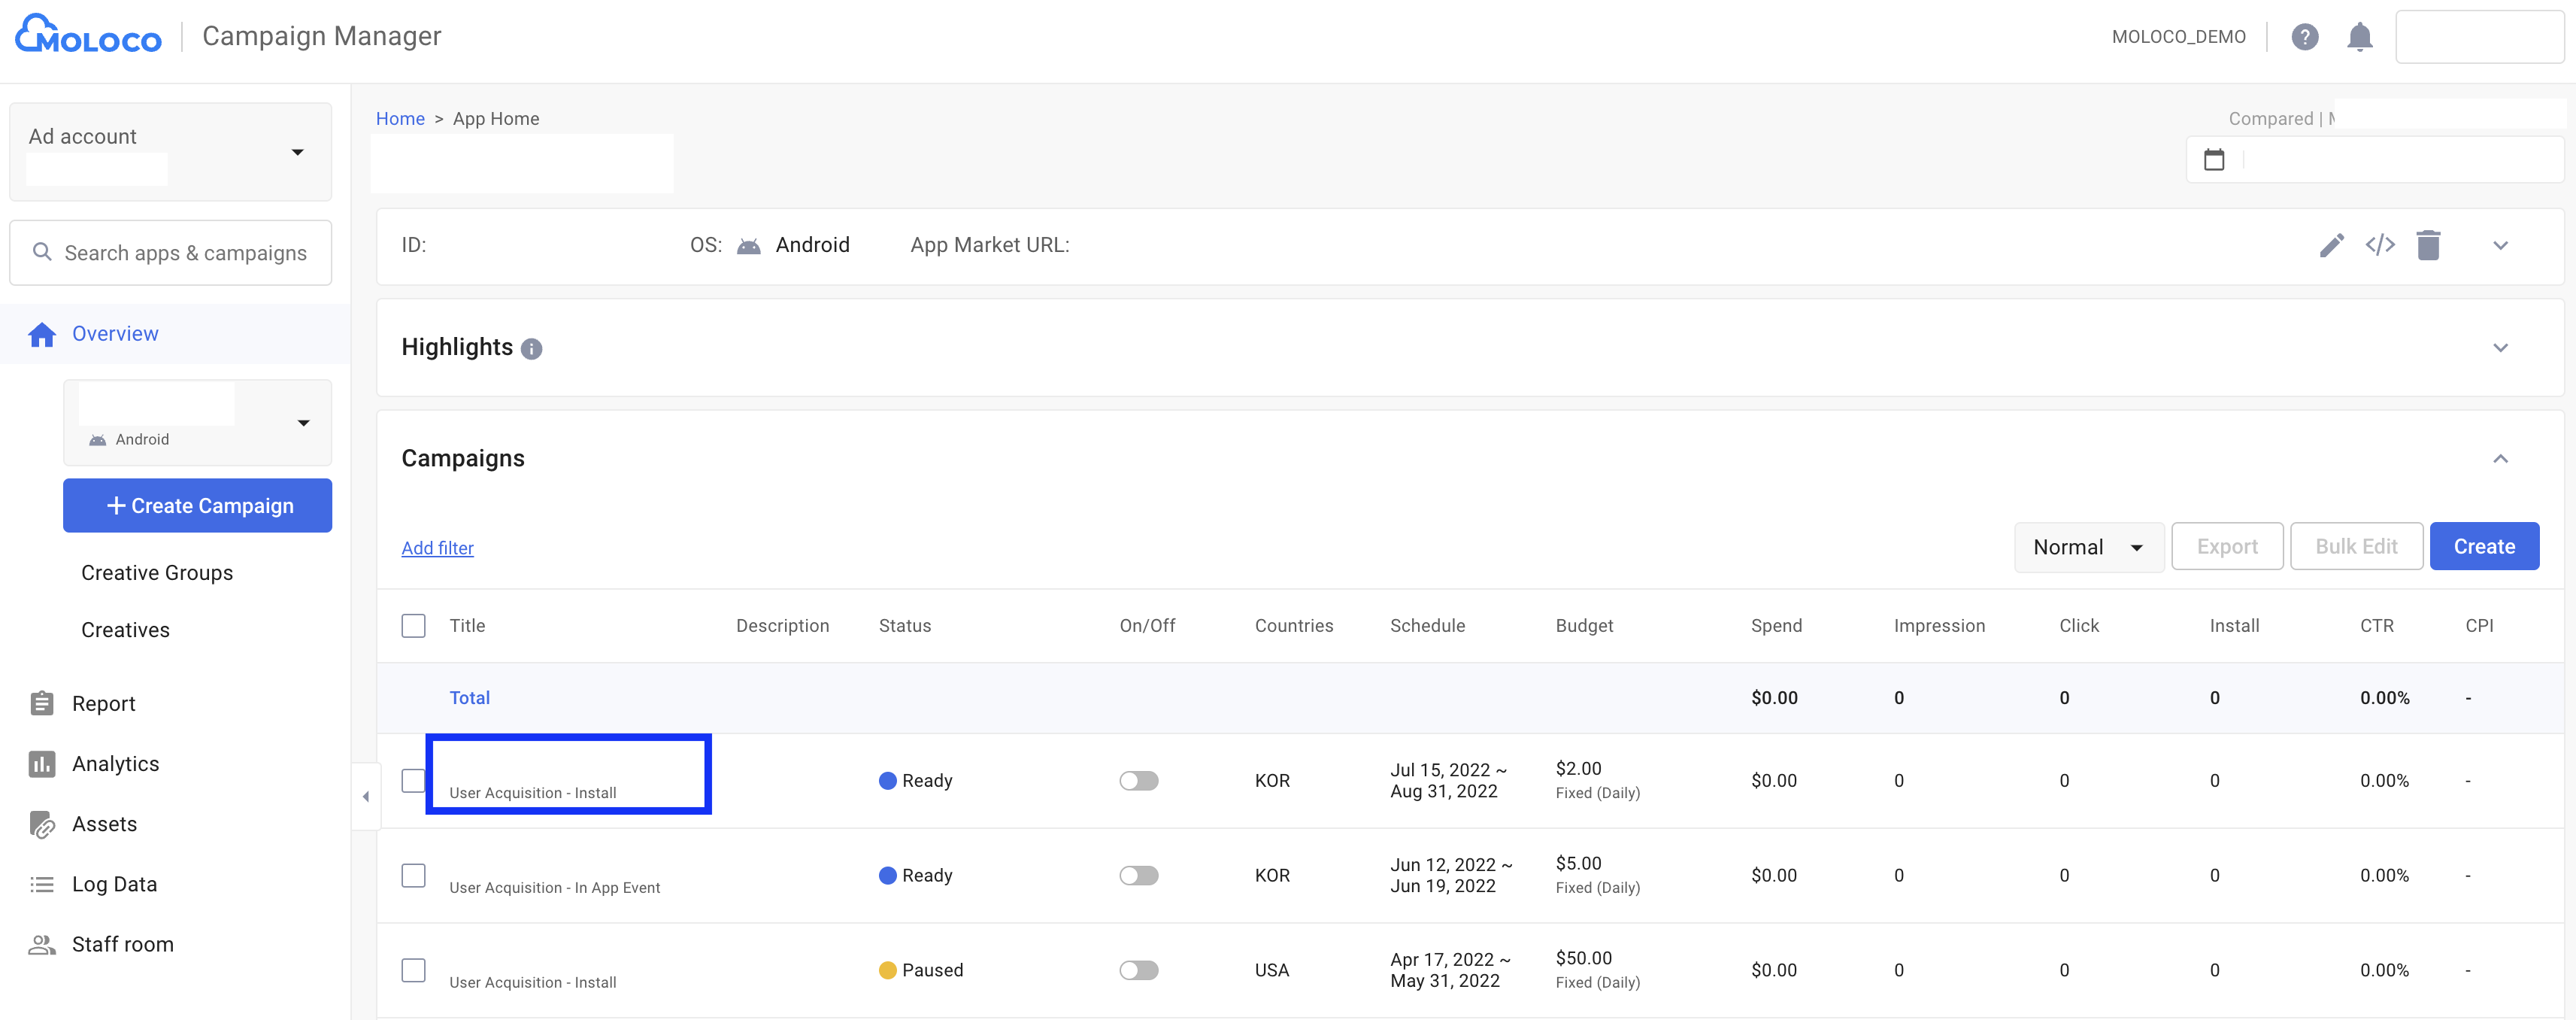Toggle on the Jul 15 KOR campaign
The image size is (2576, 1020).
click(1138, 781)
